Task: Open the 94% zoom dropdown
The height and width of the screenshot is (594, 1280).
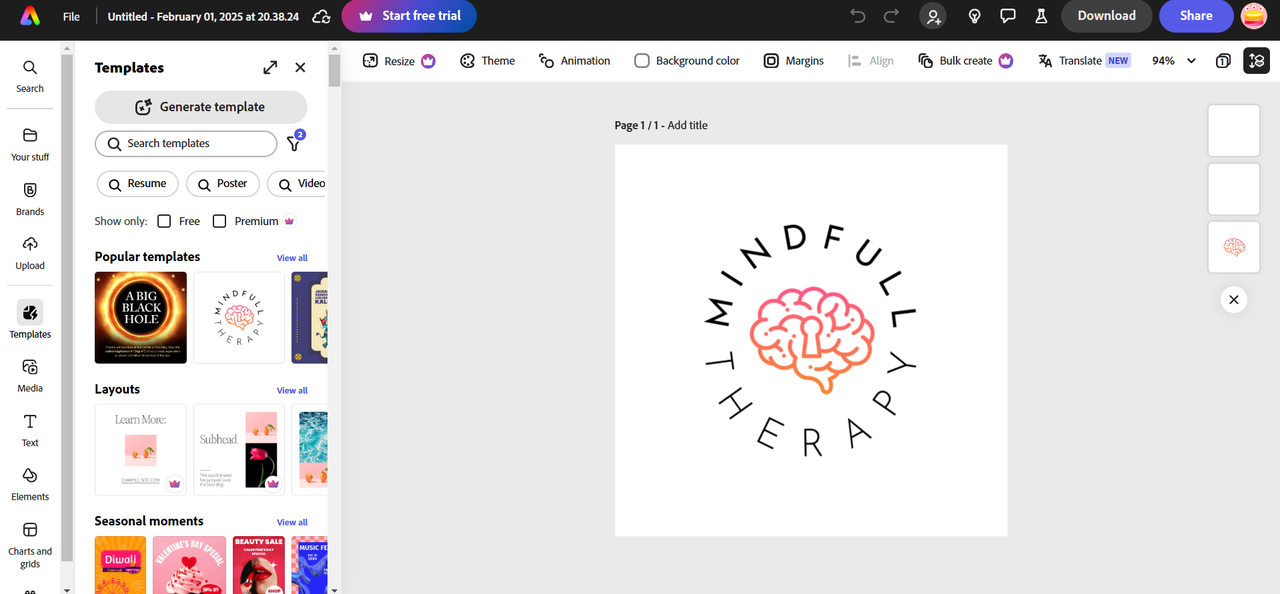Action: pyautogui.click(x=1174, y=61)
